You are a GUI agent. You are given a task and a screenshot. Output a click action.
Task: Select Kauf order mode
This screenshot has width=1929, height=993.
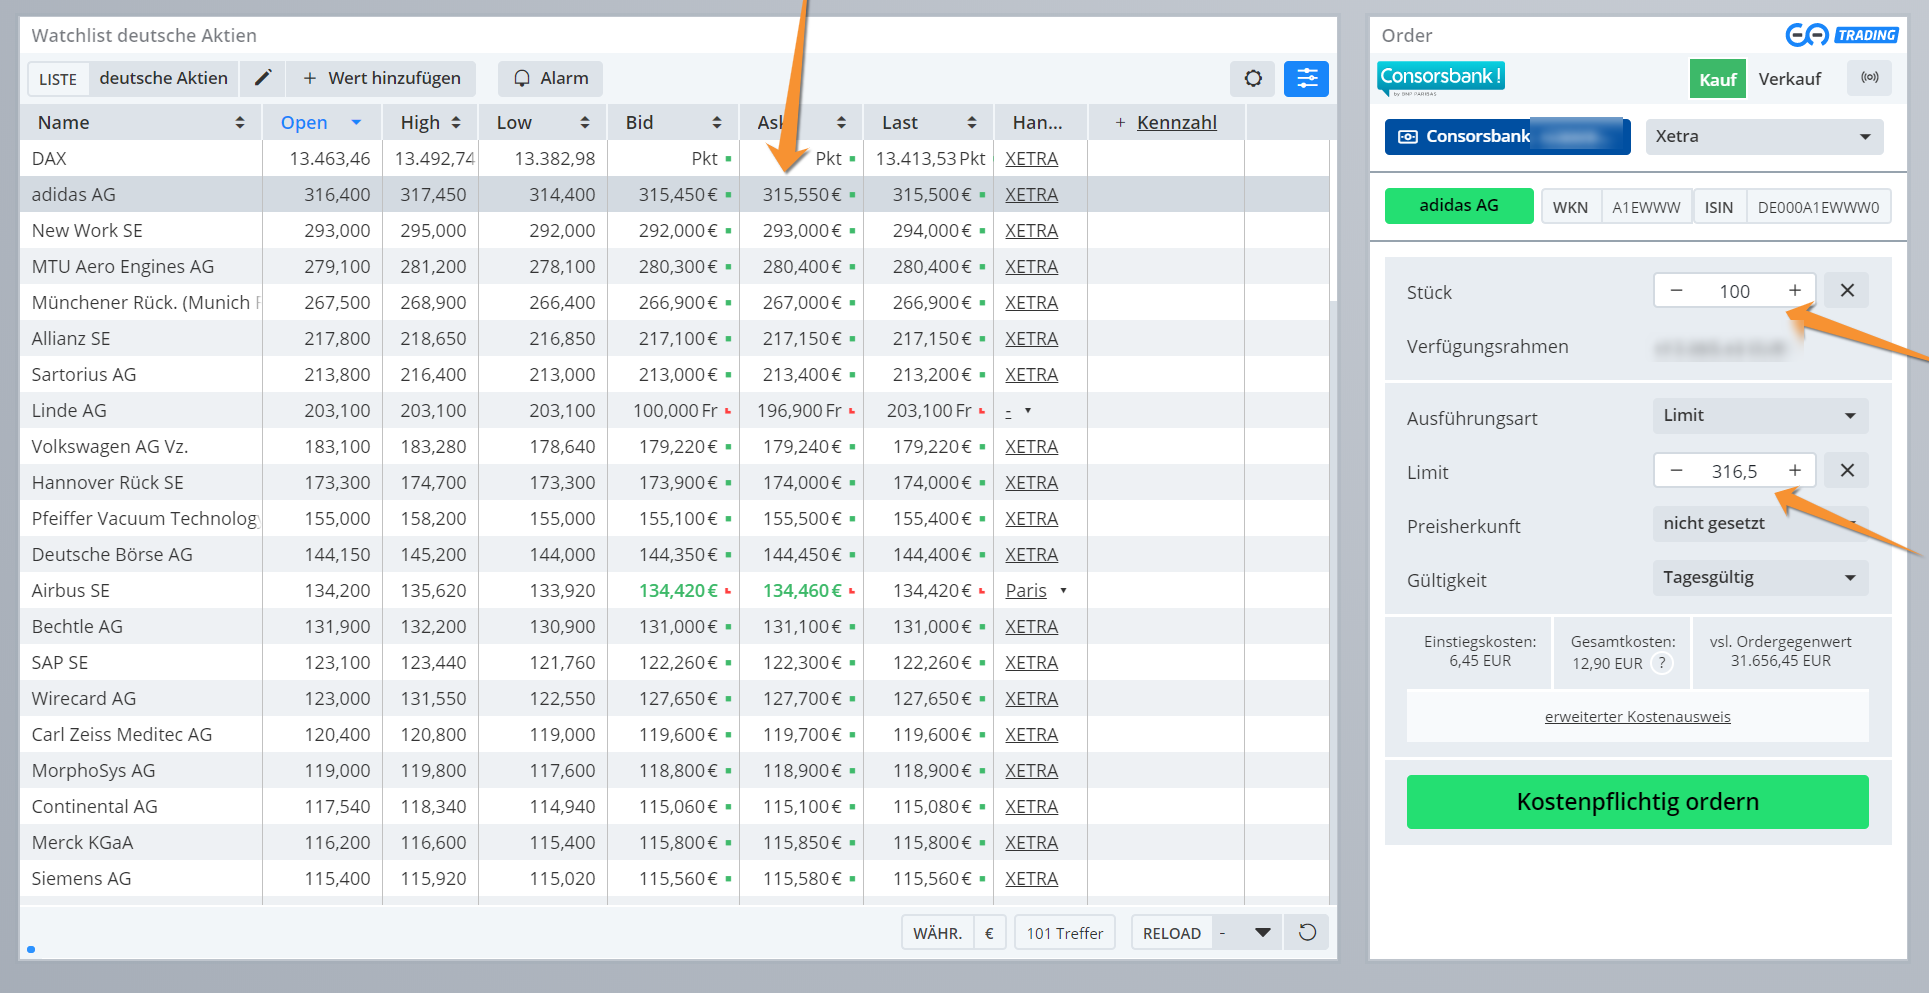click(x=1717, y=79)
